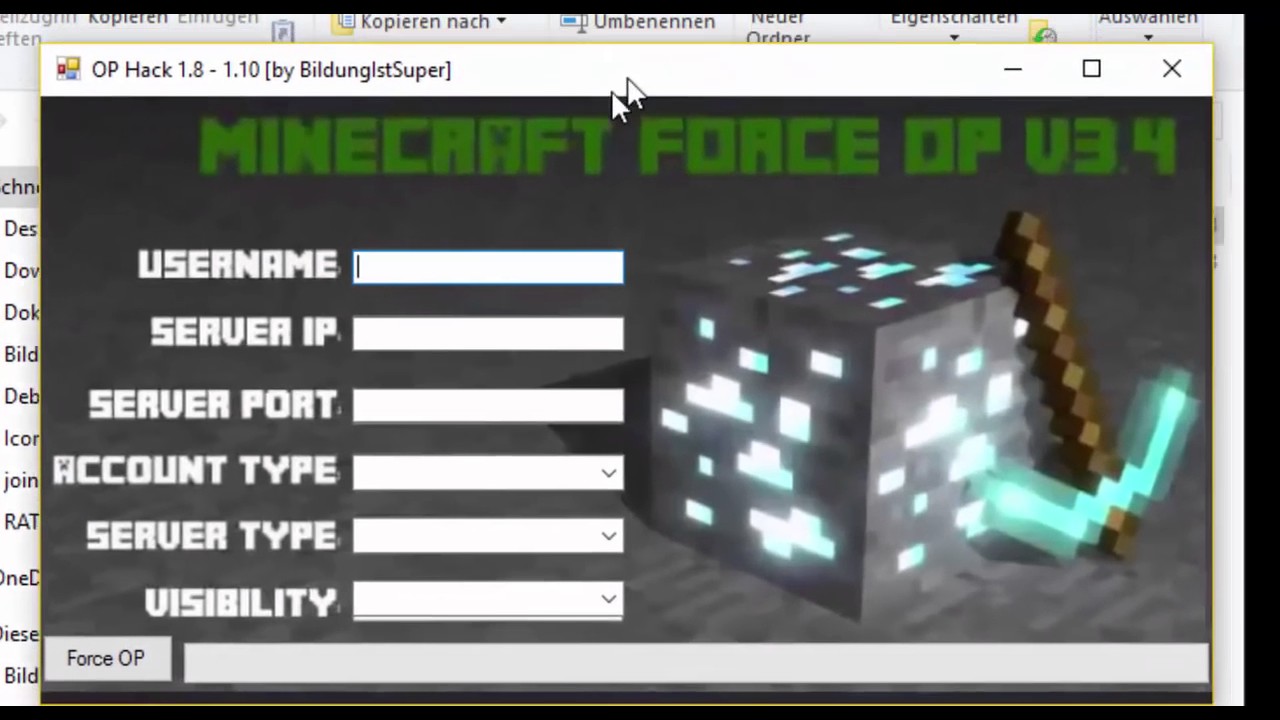The width and height of the screenshot is (1280, 720).
Task: Click 'Kopieren' in the Explorer ribbon
Action: [128, 18]
